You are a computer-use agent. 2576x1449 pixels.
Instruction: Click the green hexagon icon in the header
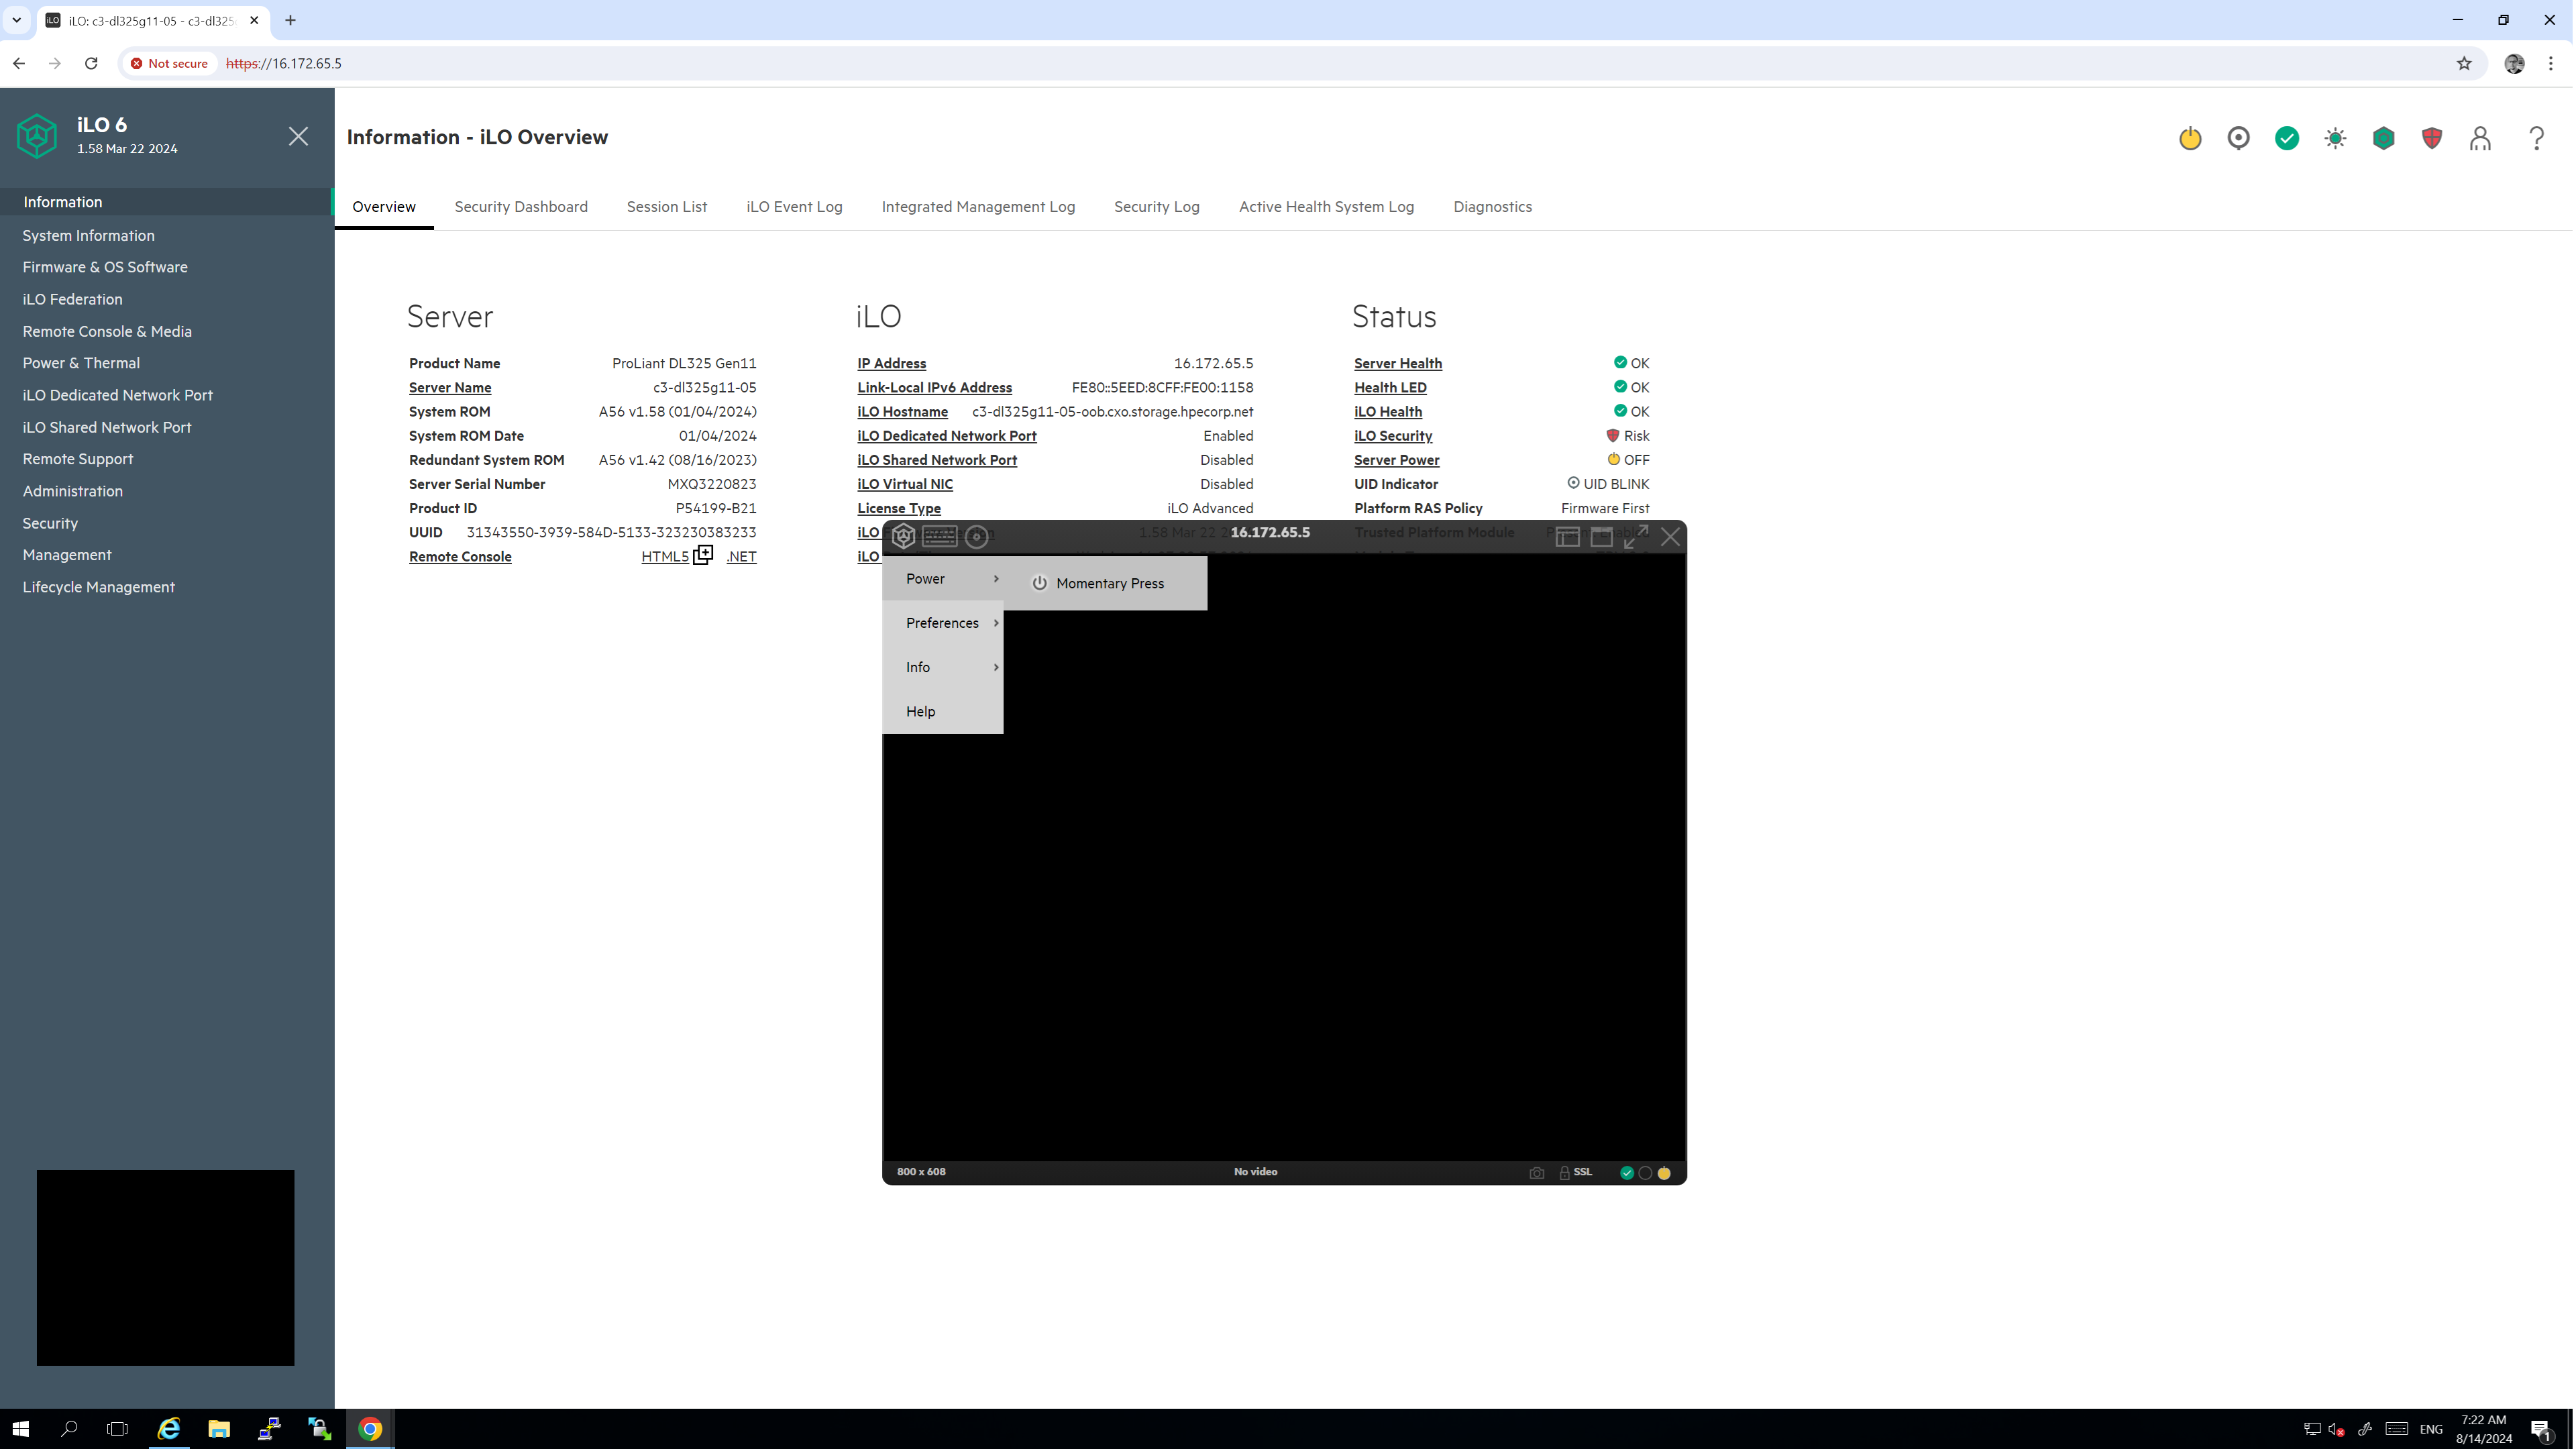tap(2384, 138)
